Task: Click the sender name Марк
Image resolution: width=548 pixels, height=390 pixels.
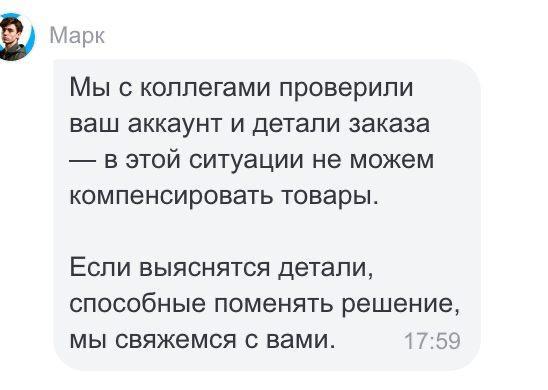Action: pos(77,36)
